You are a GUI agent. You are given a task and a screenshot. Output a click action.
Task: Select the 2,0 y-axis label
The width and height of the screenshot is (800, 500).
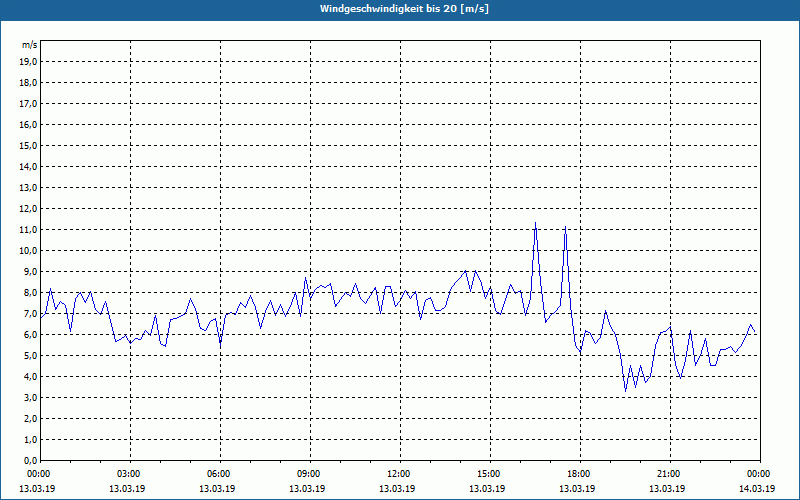pos(30,418)
